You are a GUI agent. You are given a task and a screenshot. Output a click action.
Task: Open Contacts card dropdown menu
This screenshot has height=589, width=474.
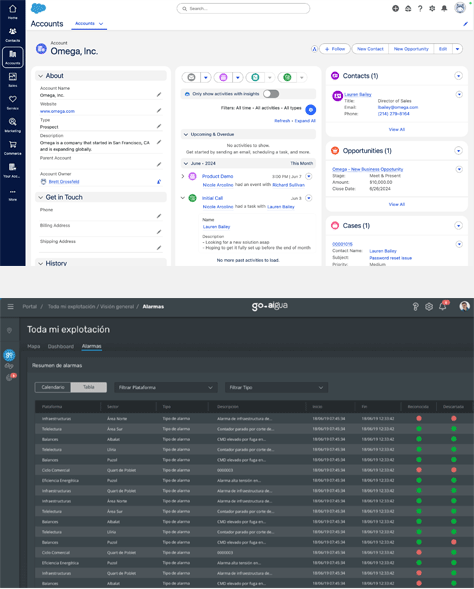458,76
